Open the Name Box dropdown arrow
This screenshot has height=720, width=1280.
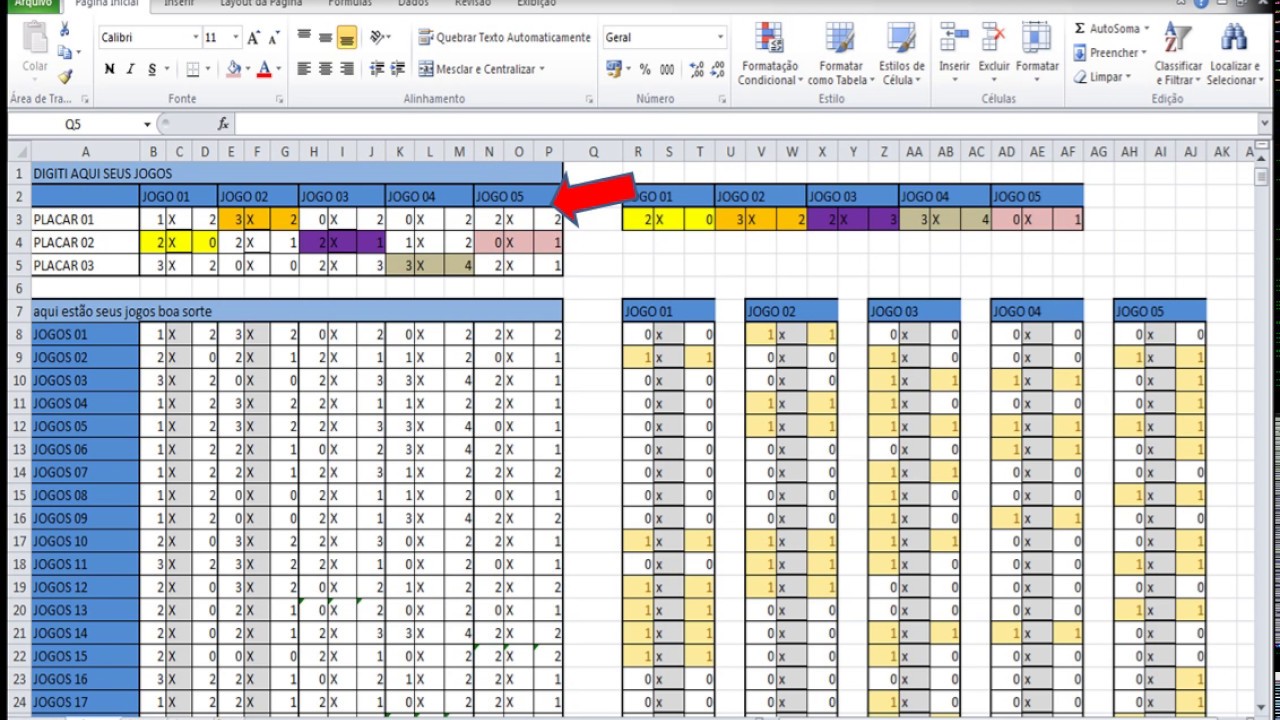coord(147,124)
